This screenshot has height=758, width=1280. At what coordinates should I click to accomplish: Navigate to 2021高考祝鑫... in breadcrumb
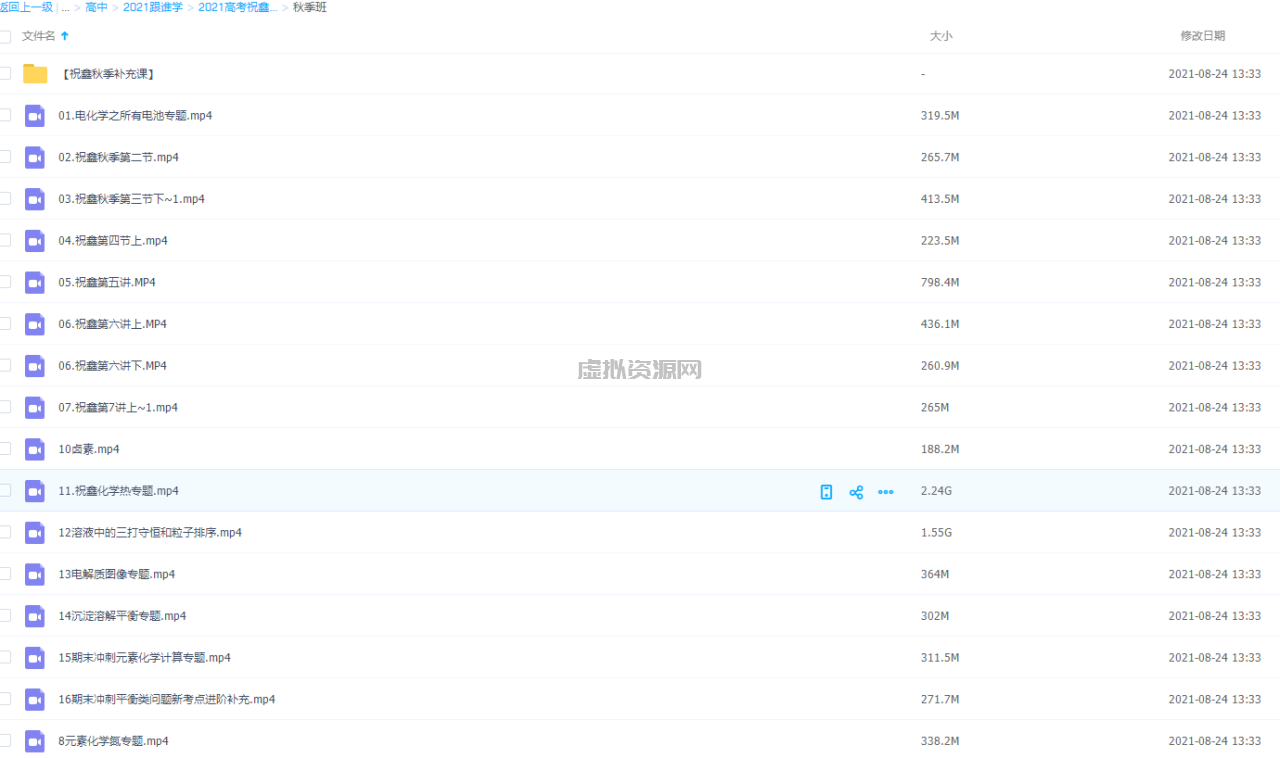(238, 7)
